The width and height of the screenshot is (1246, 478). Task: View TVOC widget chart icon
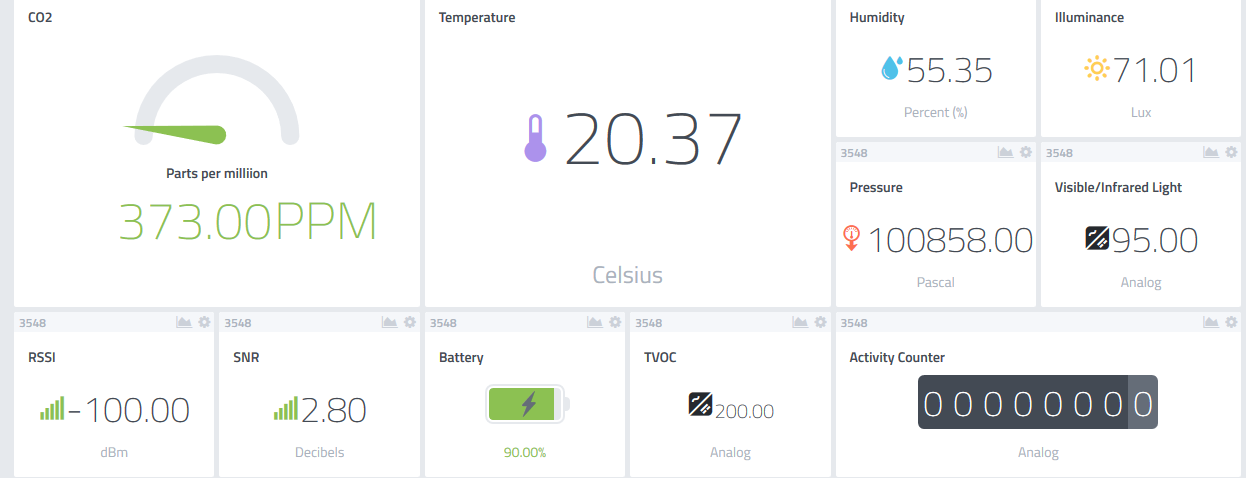coord(800,322)
